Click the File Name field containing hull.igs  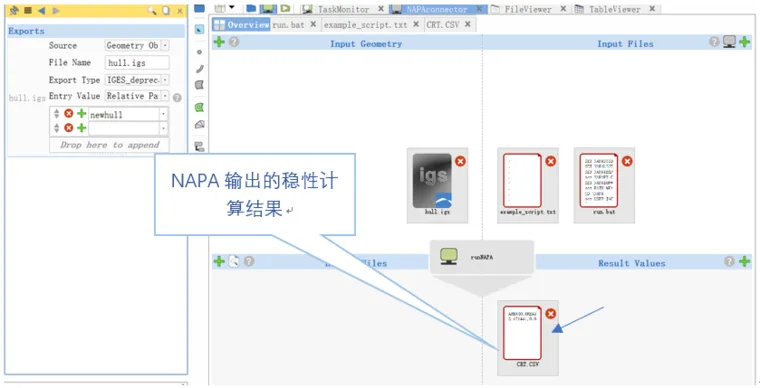(137, 62)
